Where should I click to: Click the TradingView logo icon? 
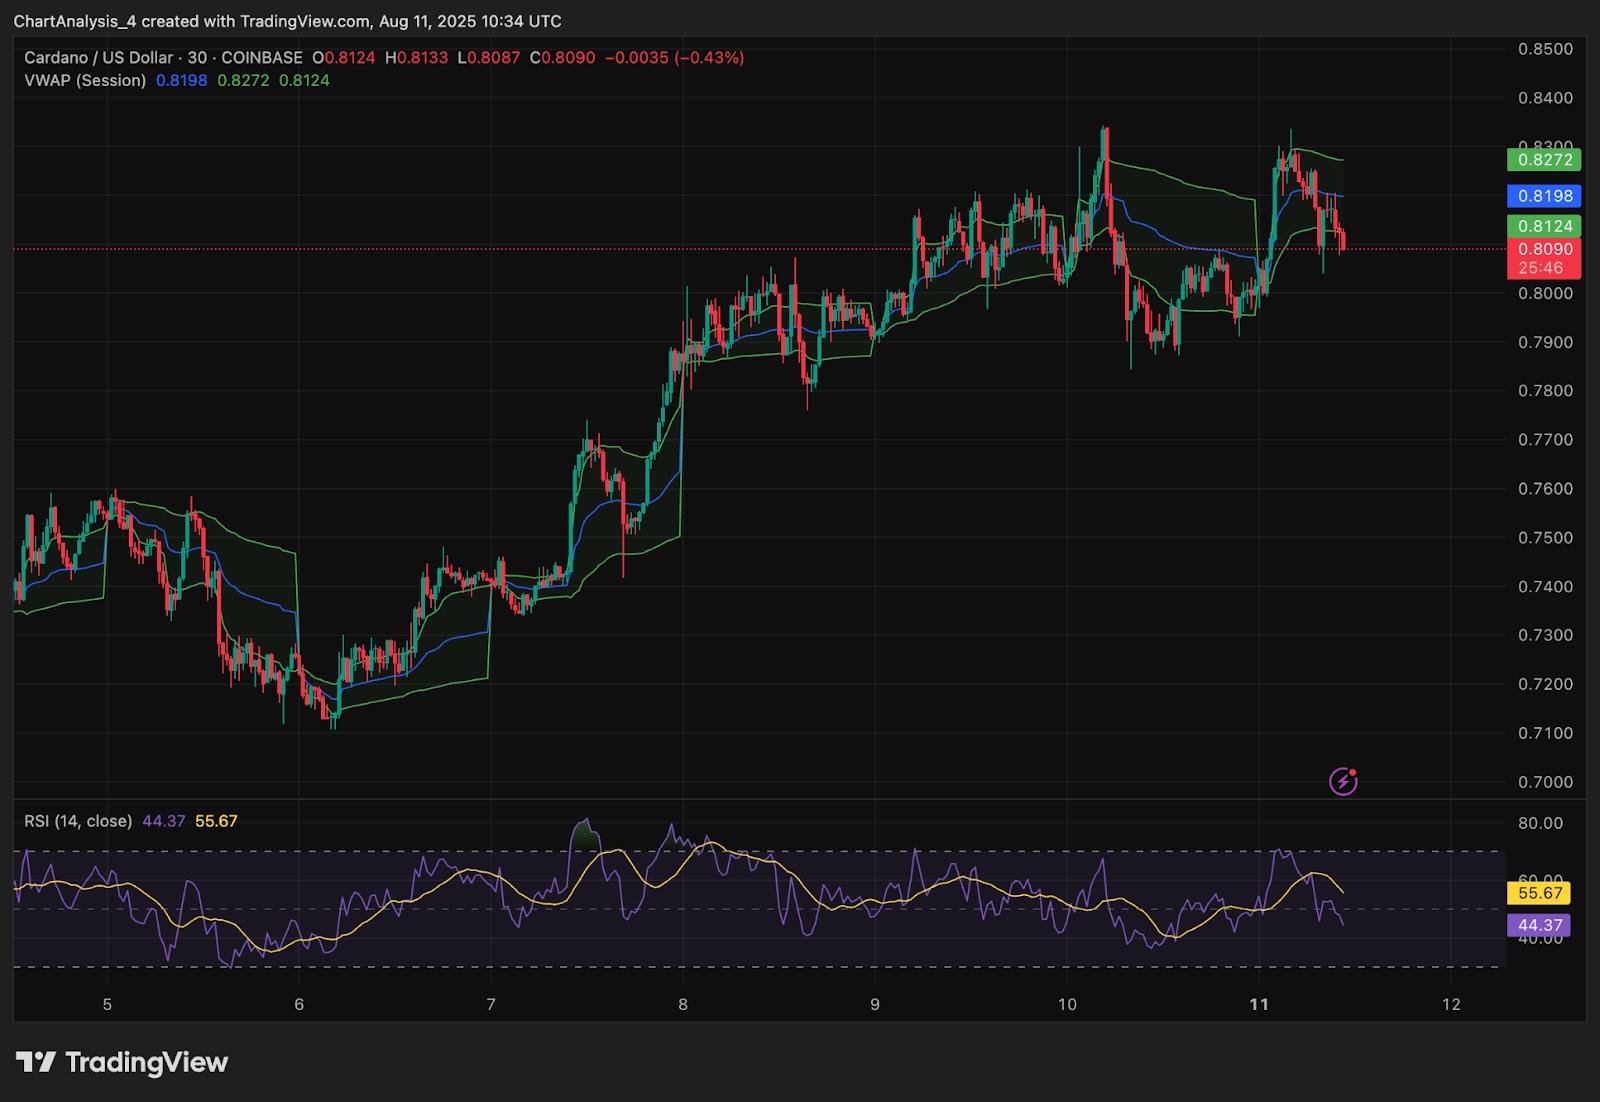point(36,1062)
